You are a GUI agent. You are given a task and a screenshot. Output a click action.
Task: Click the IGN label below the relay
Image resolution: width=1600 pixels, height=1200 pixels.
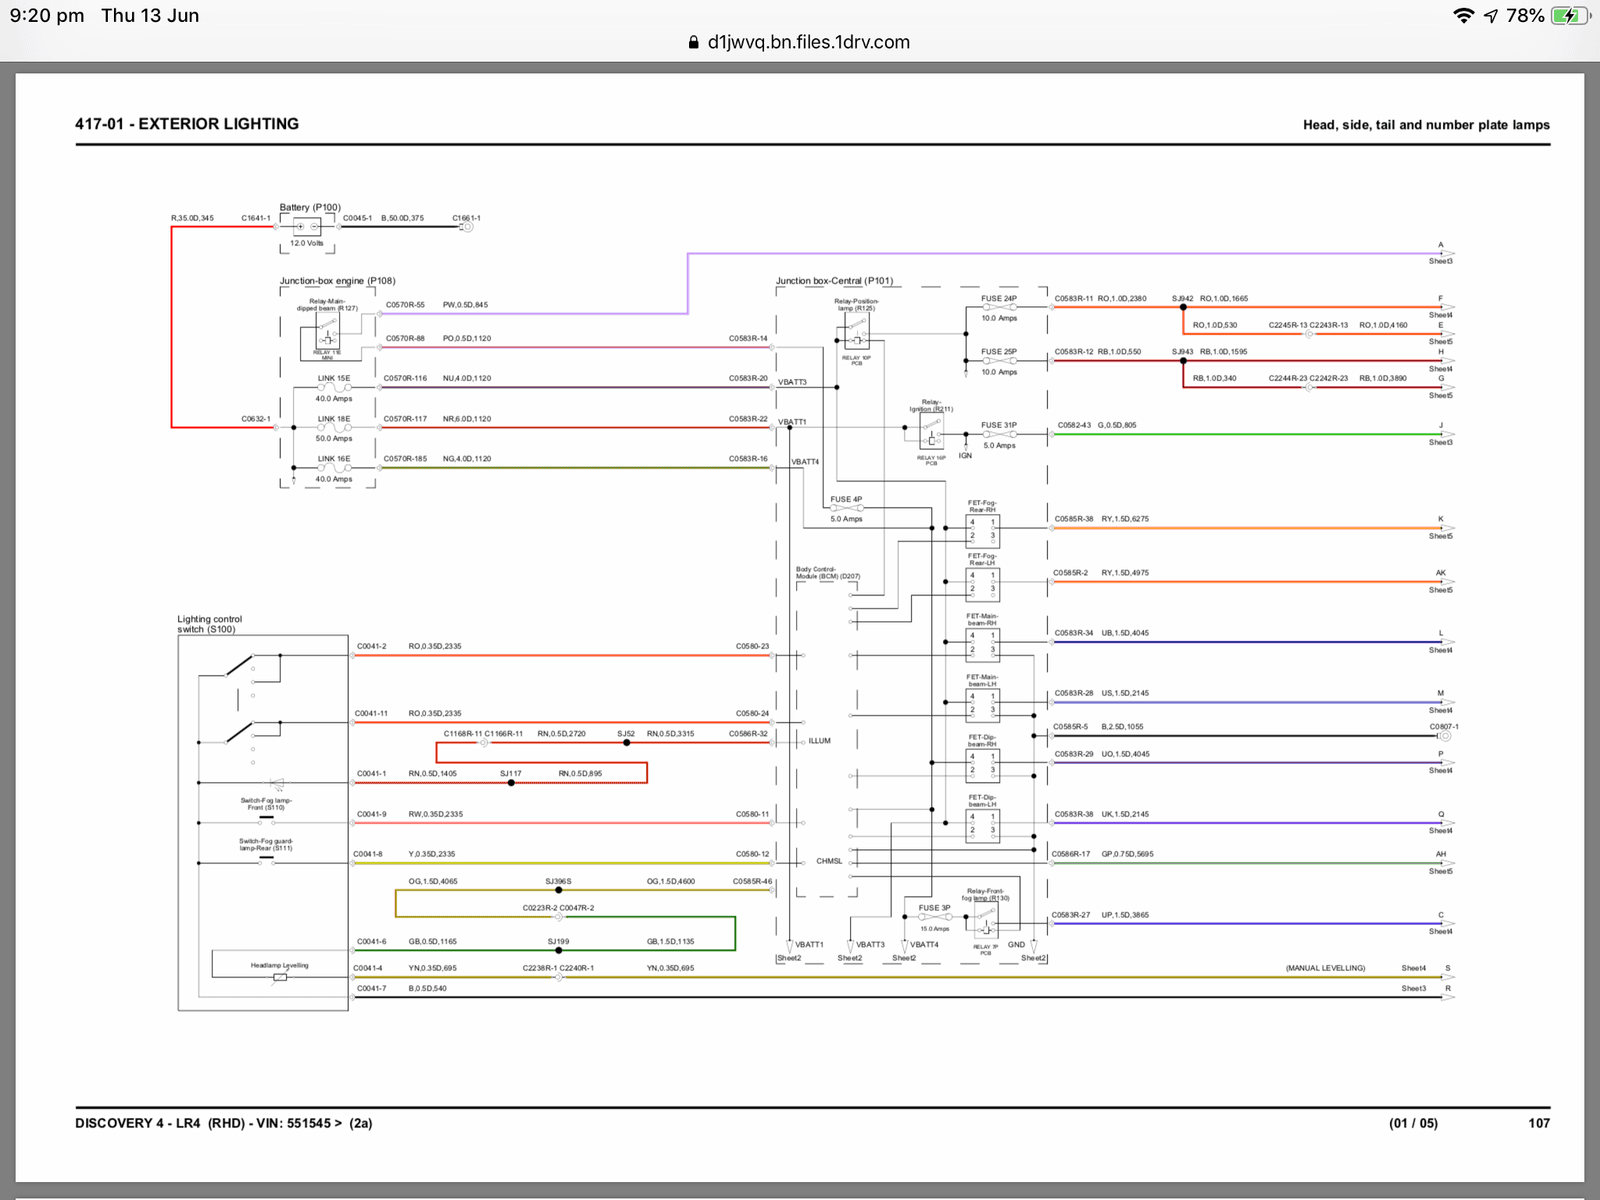pos(965,456)
